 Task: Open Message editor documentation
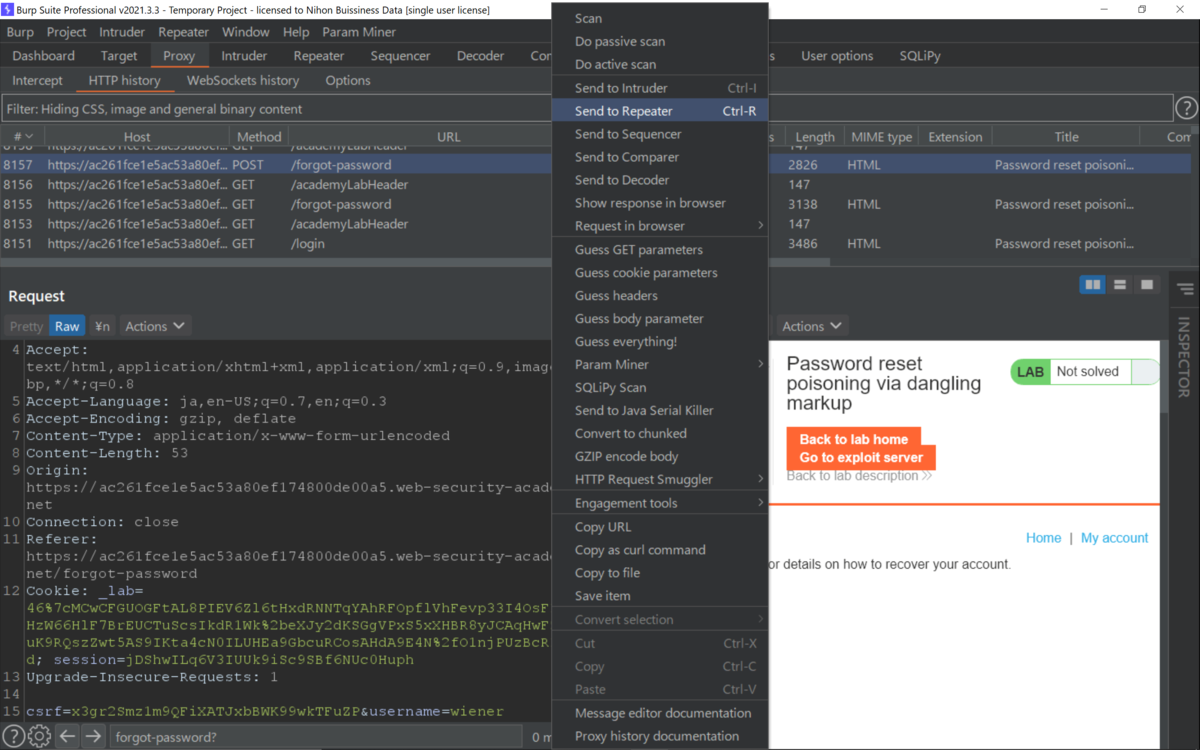pos(660,713)
